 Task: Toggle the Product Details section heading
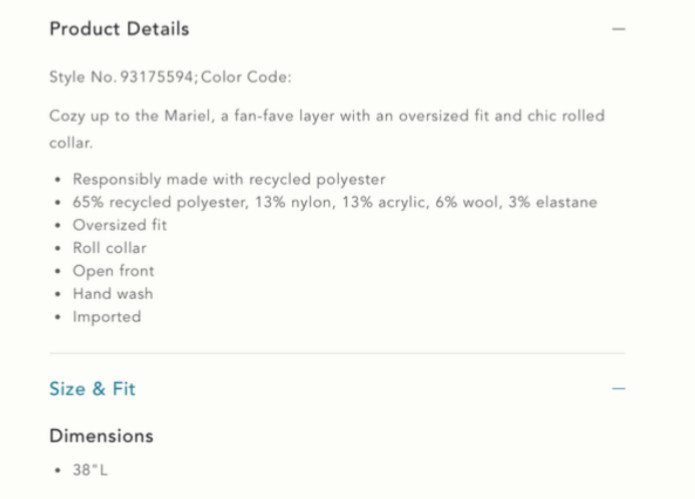tap(119, 29)
